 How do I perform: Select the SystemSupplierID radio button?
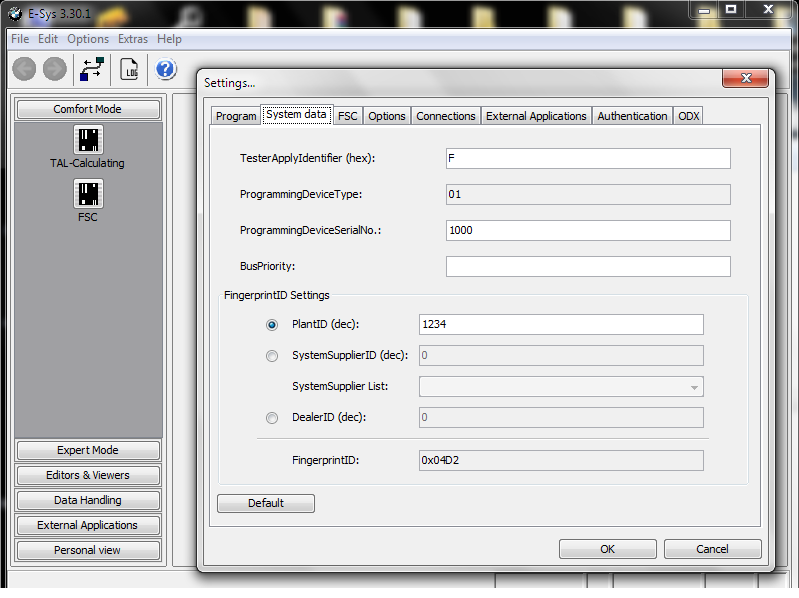click(272, 356)
